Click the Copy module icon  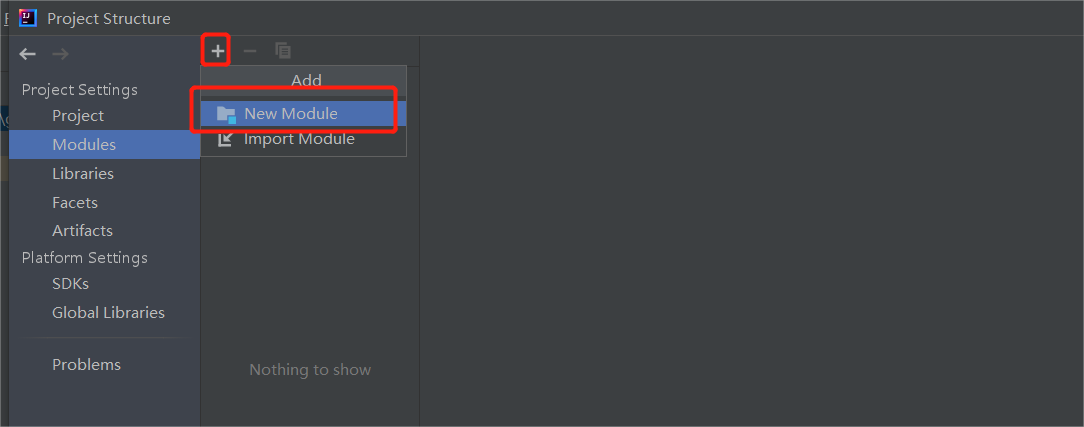(283, 51)
